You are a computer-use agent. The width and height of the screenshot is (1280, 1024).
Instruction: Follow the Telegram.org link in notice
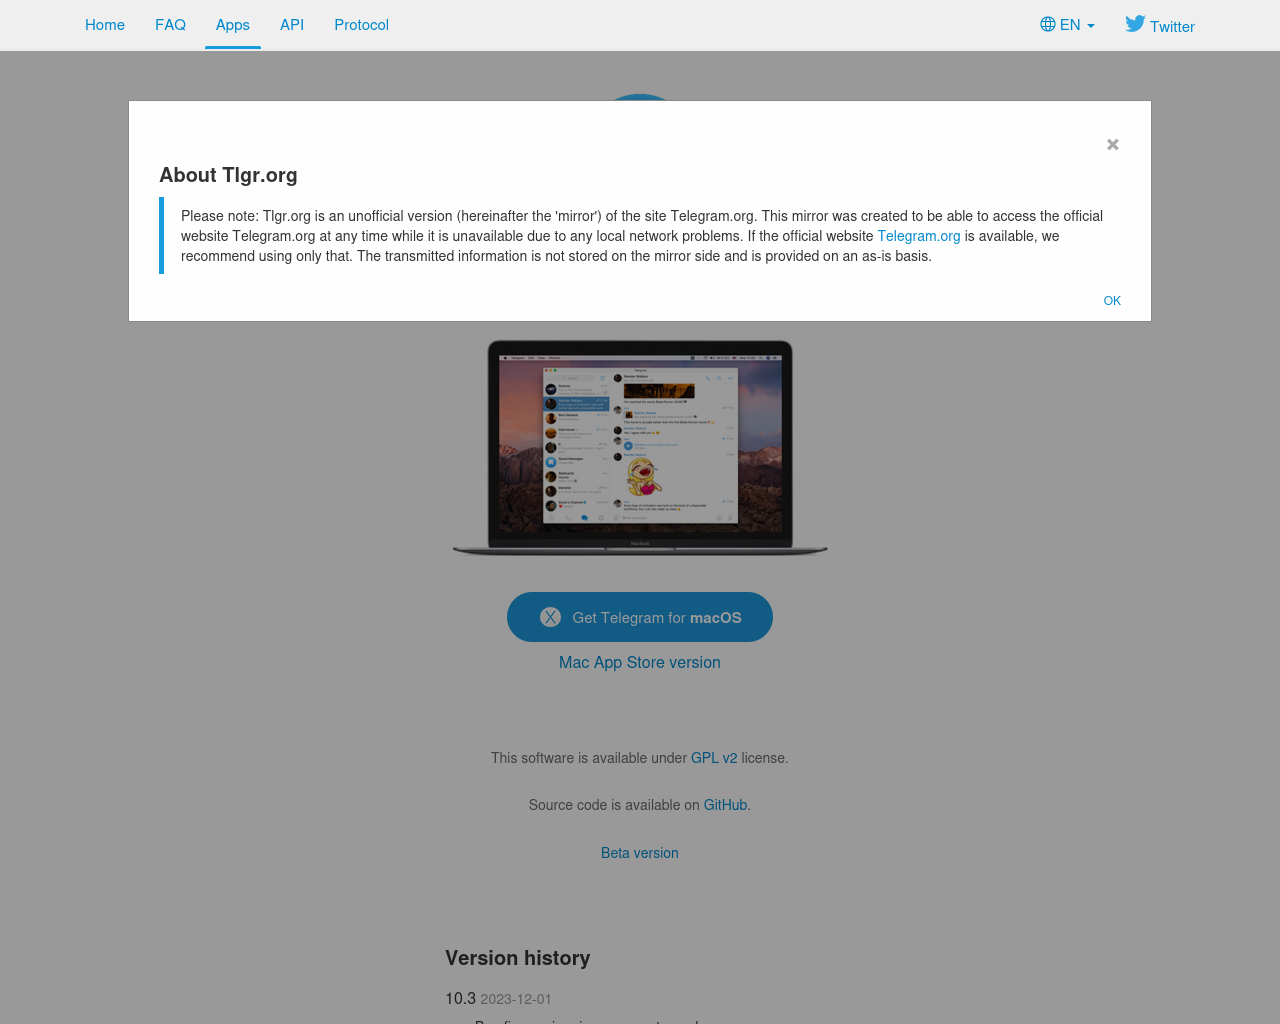(919, 236)
